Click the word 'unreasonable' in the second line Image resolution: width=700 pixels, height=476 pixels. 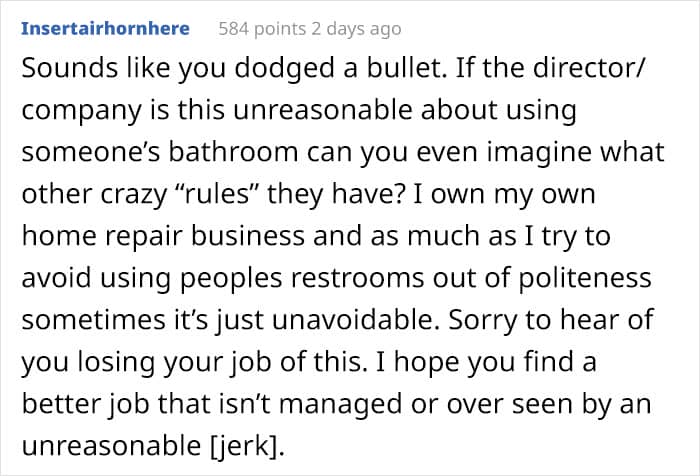311,111
